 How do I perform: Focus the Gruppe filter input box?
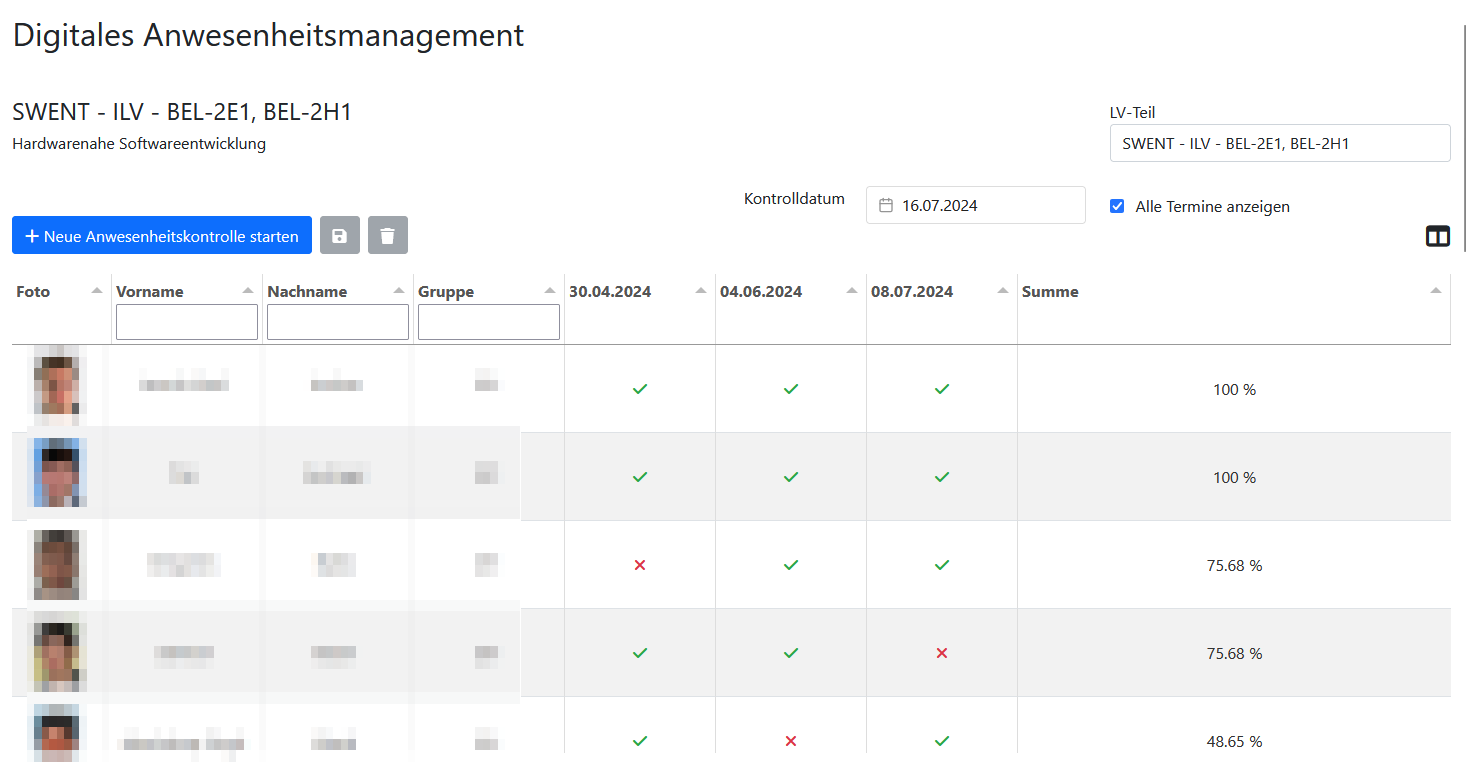[x=488, y=322]
